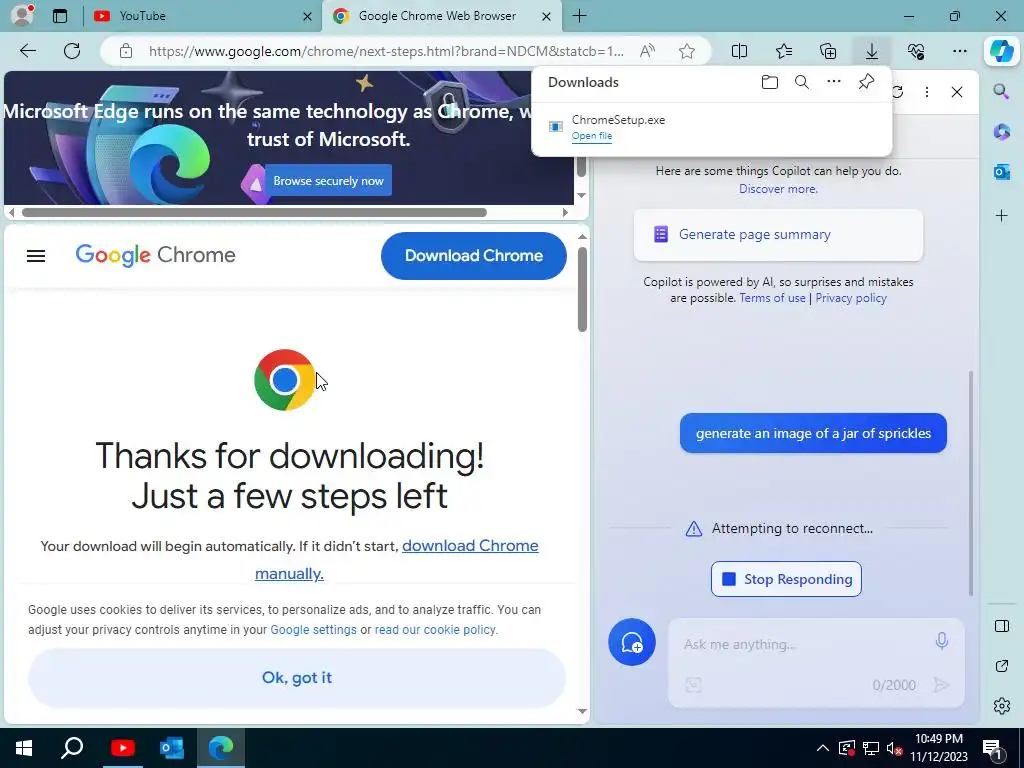Open Google settings link
This screenshot has height=768, width=1024.
[313, 630]
